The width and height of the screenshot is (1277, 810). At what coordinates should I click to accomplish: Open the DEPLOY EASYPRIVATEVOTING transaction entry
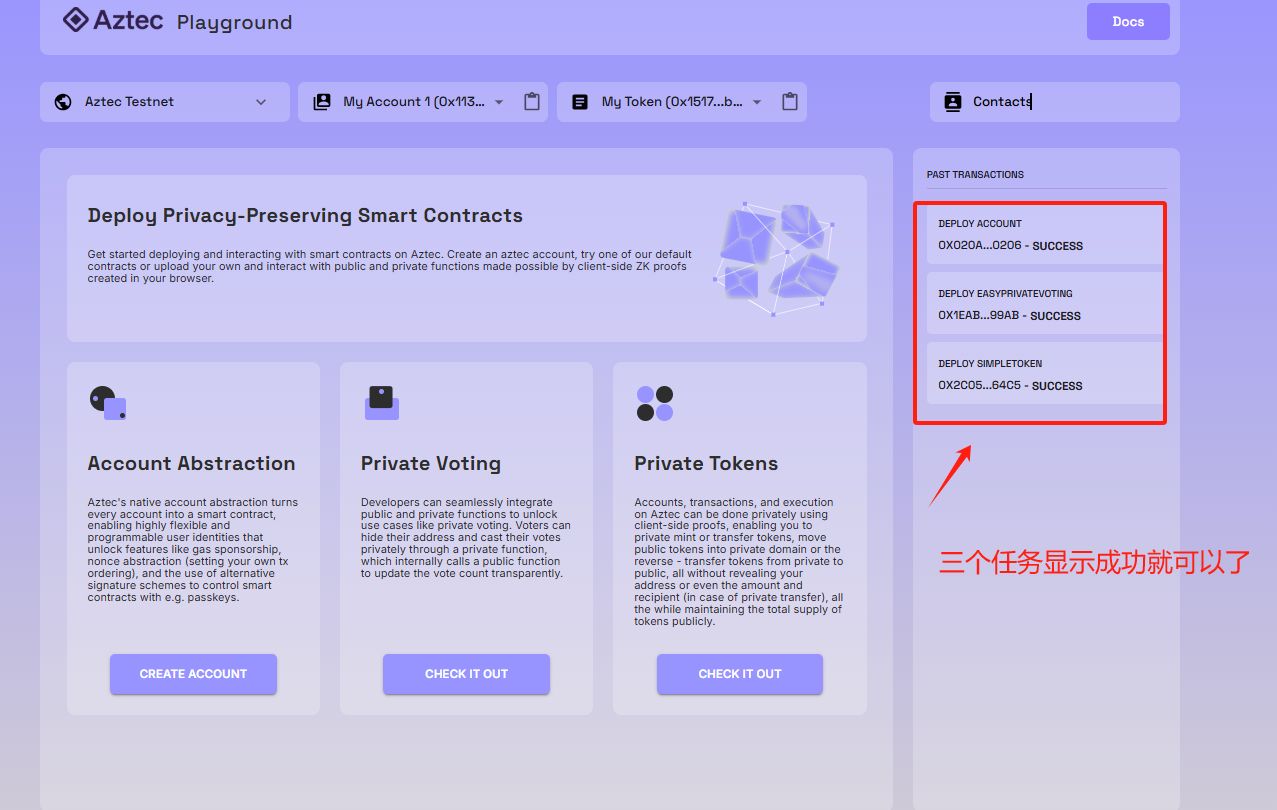[x=1046, y=304]
